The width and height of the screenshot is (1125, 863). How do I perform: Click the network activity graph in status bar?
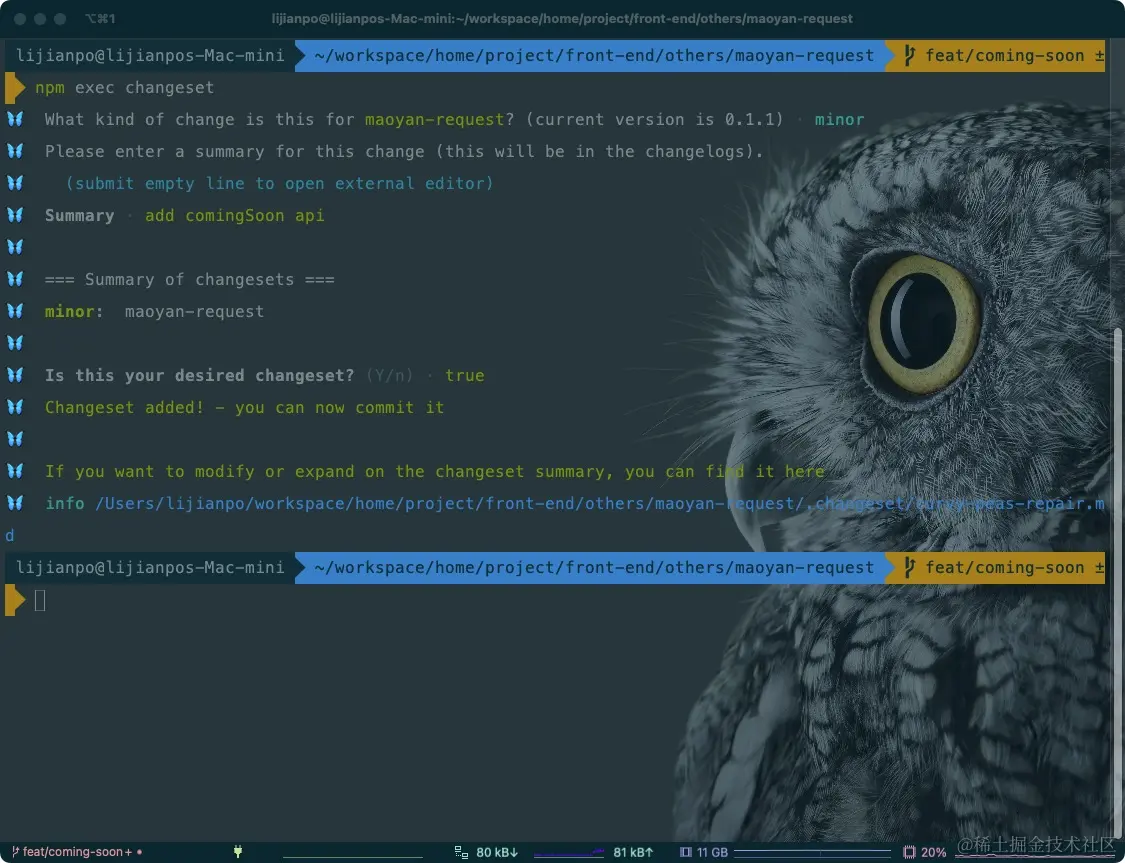pyautogui.click(x=568, y=853)
